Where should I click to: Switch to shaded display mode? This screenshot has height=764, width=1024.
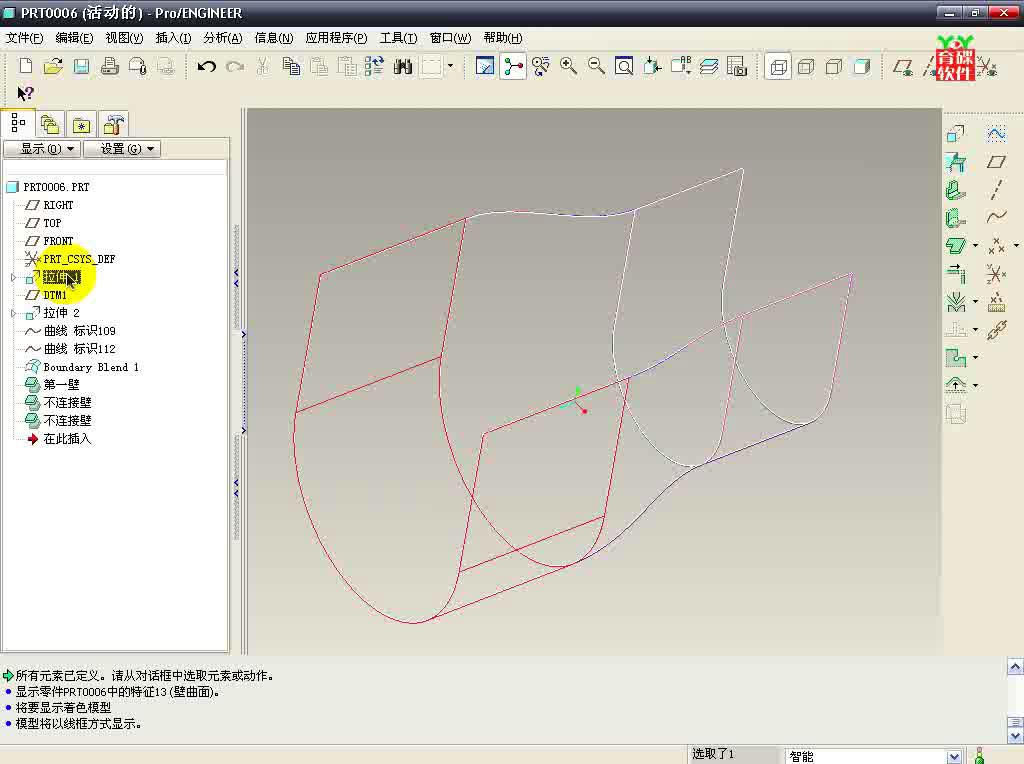click(862, 66)
